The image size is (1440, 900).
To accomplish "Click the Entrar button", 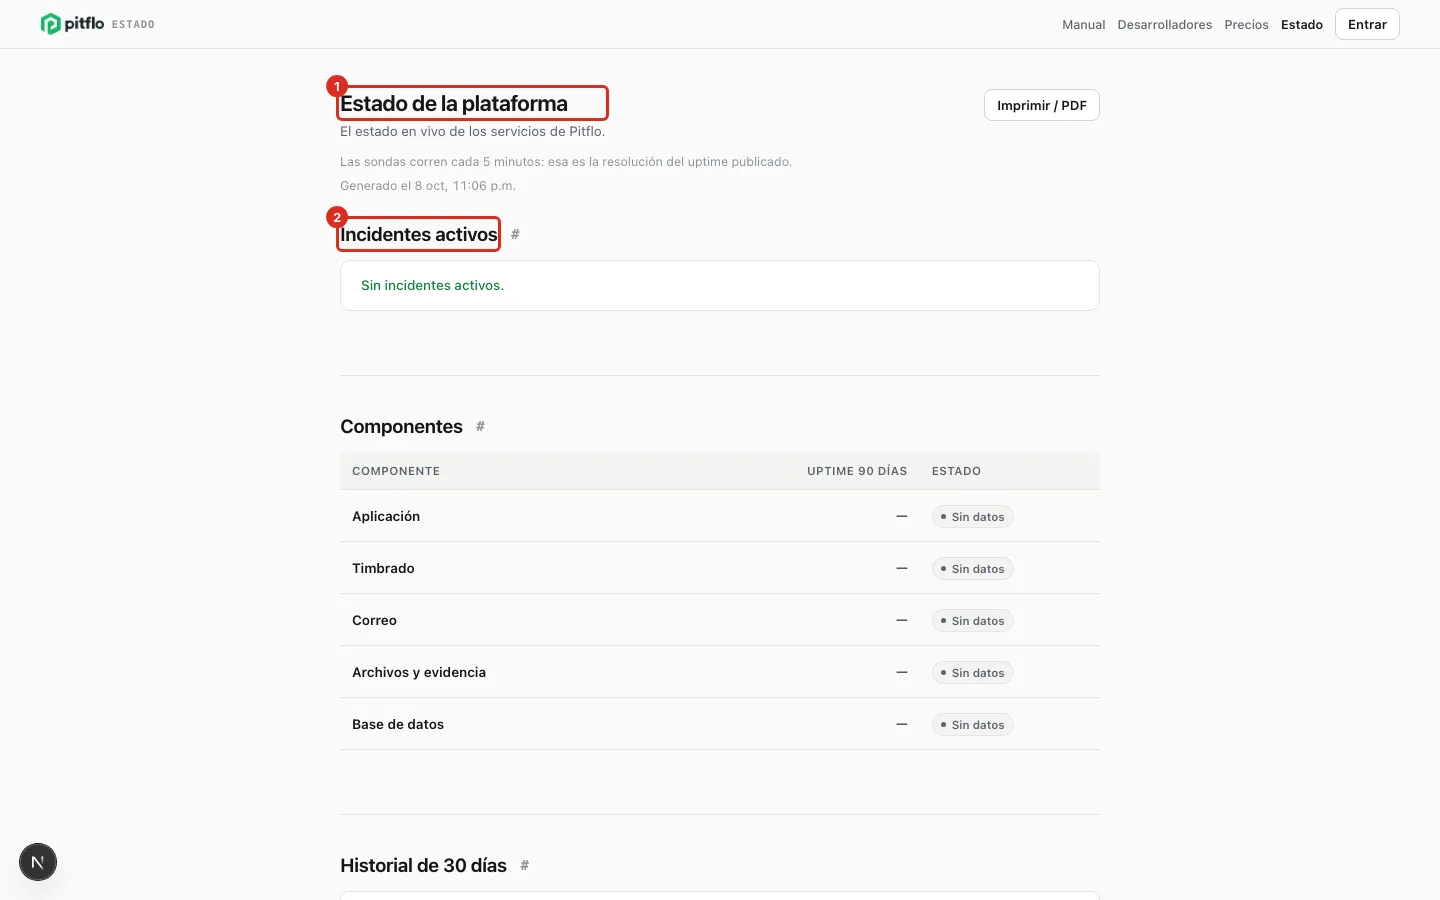I will [1367, 24].
